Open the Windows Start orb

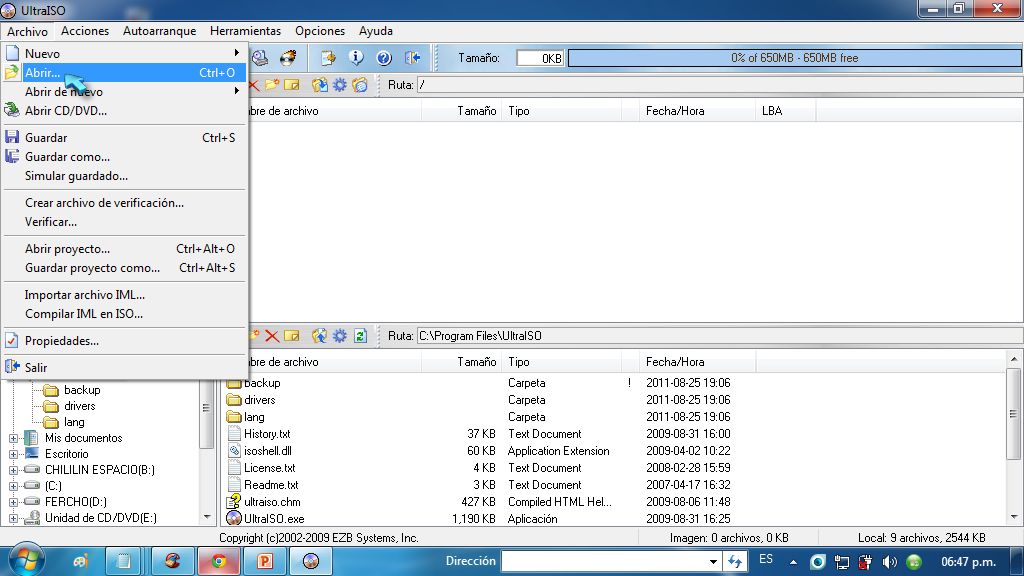tap(26, 560)
